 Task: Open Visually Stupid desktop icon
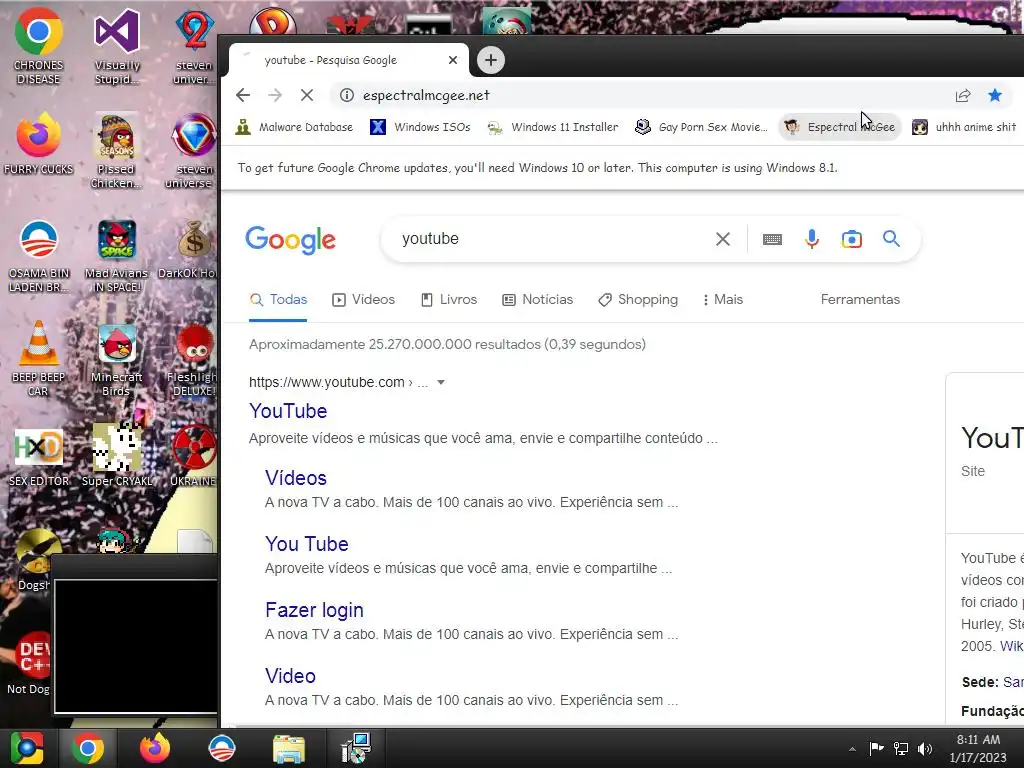point(117,46)
